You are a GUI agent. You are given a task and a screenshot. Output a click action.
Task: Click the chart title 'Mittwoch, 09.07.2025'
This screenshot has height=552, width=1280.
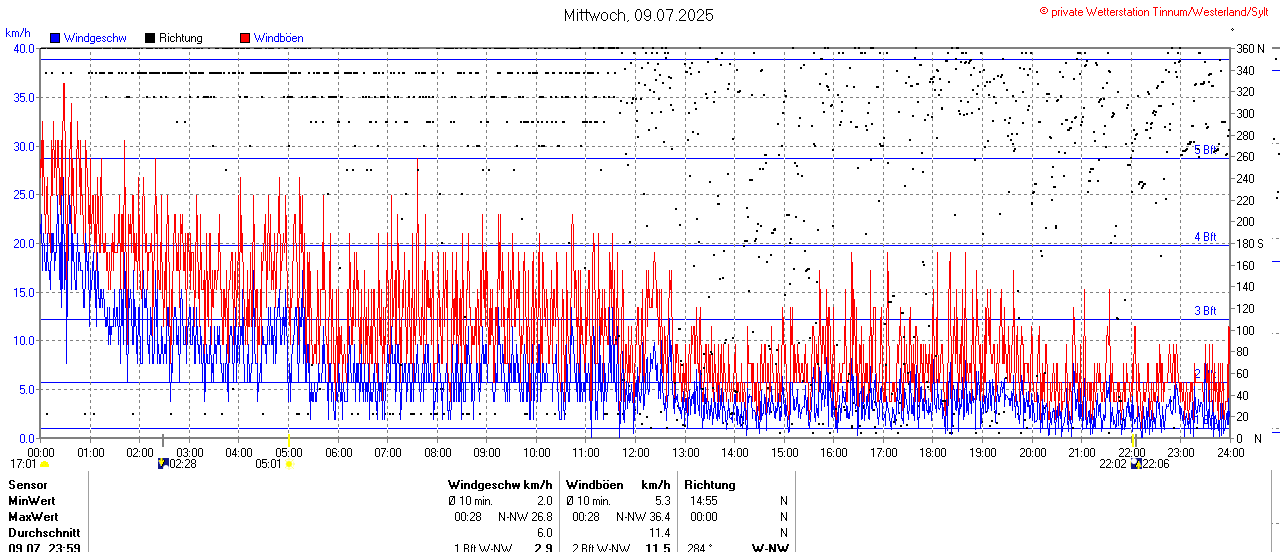pyautogui.click(x=639, y=15)
